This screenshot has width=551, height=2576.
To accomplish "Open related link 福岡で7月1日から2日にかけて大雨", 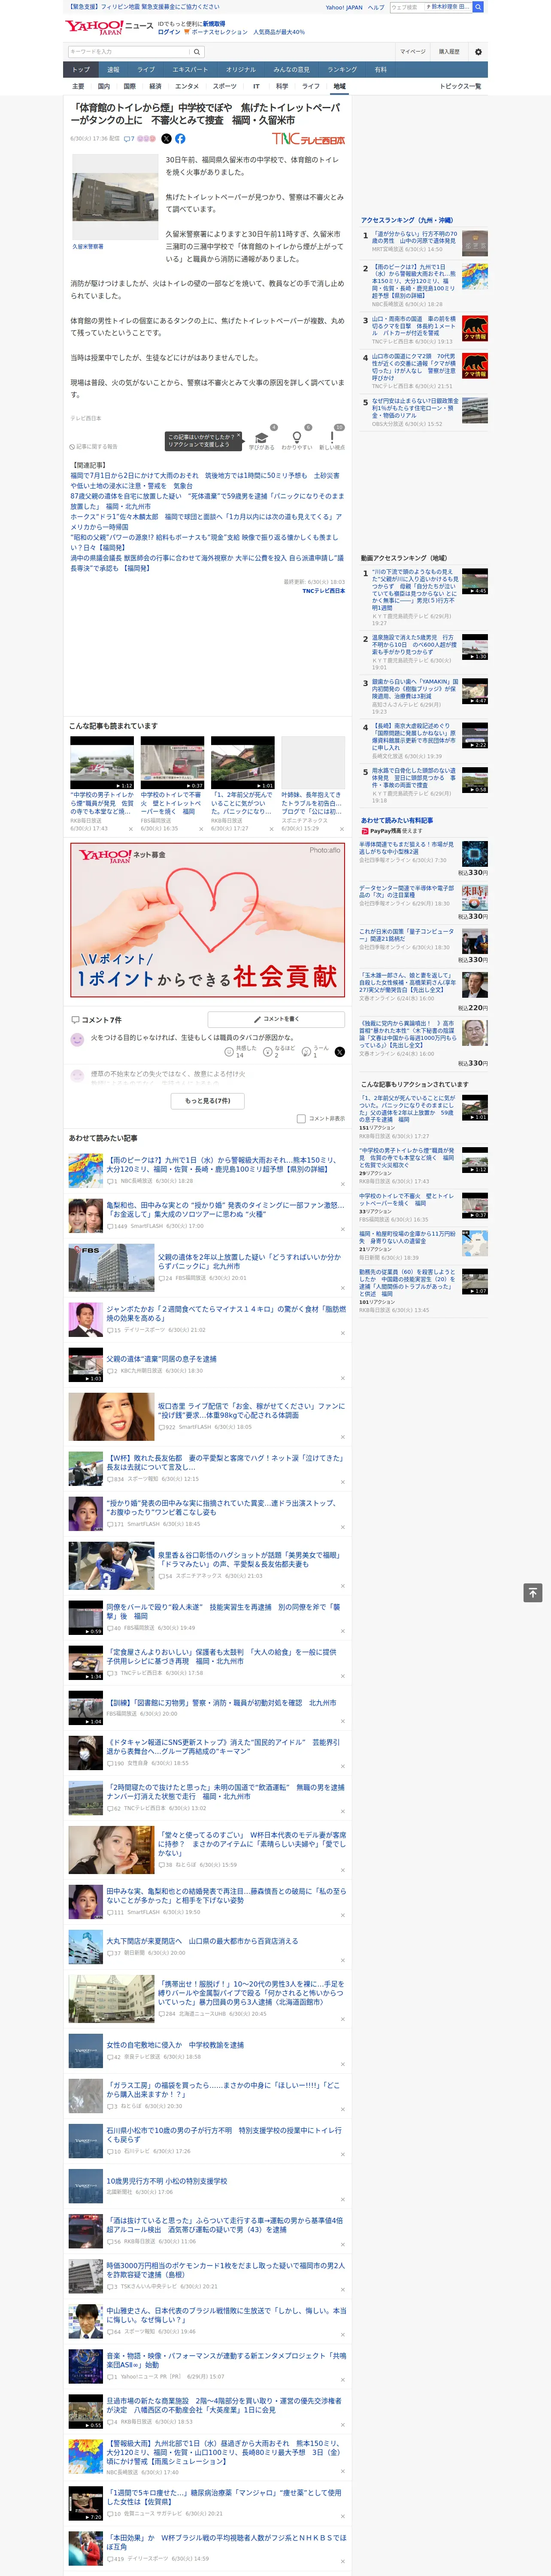I will (205, 481).
